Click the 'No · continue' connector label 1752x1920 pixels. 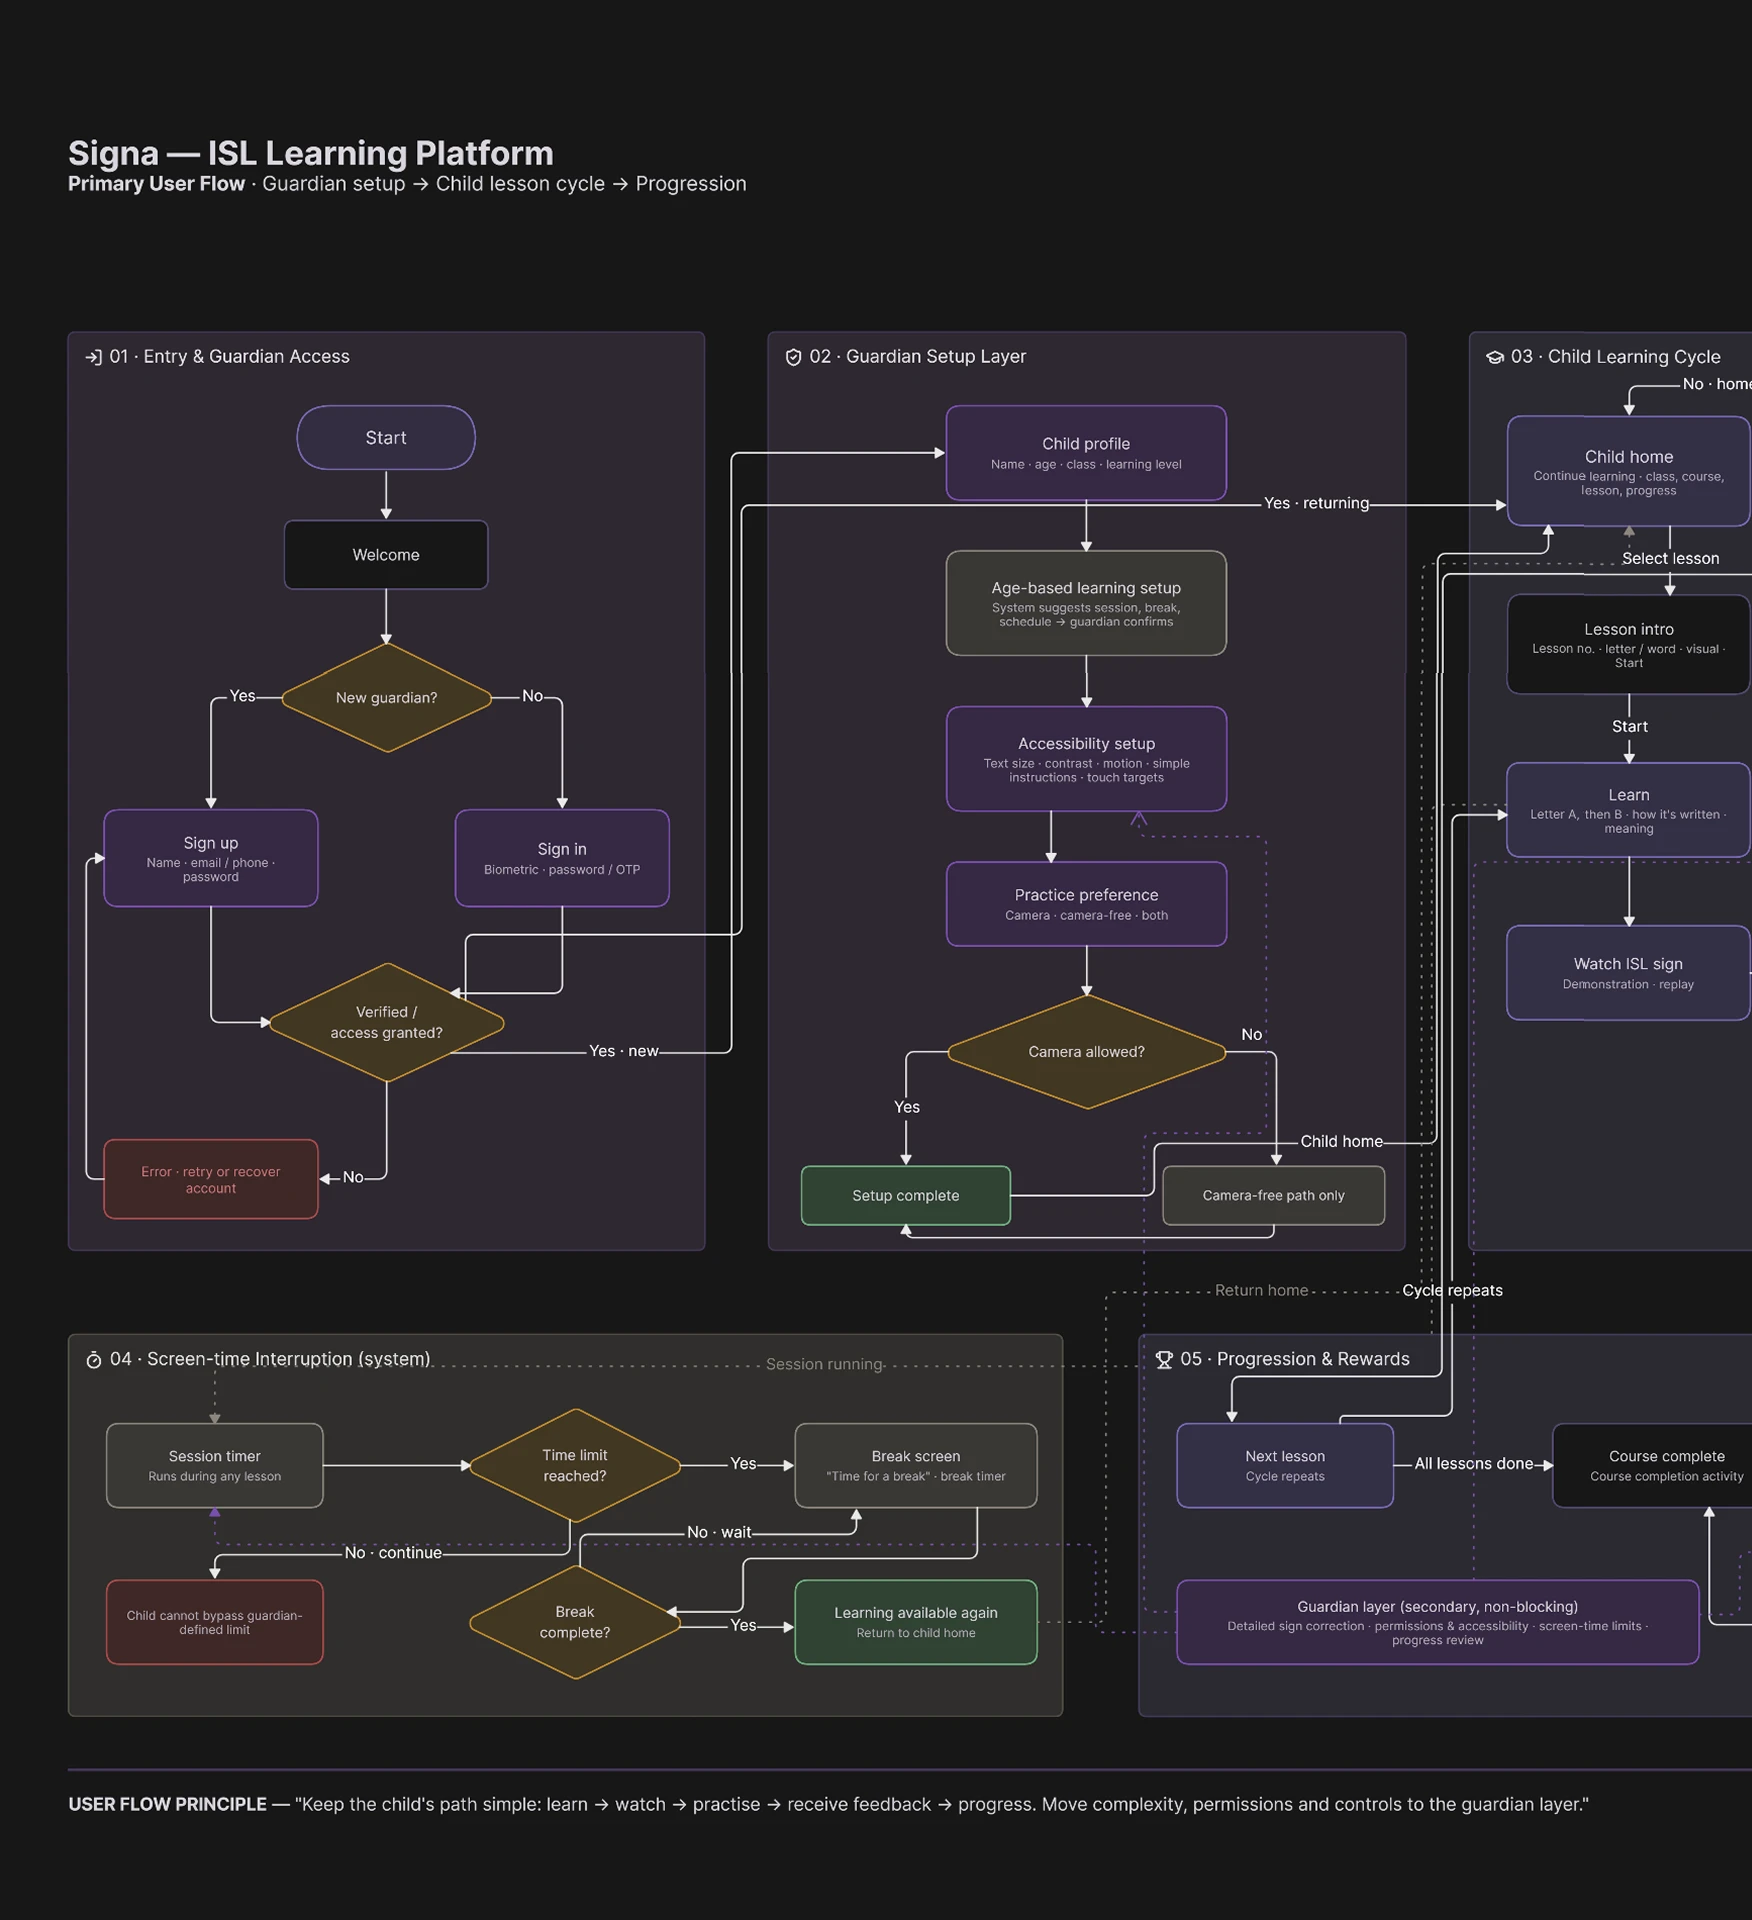click(393, 1553)
